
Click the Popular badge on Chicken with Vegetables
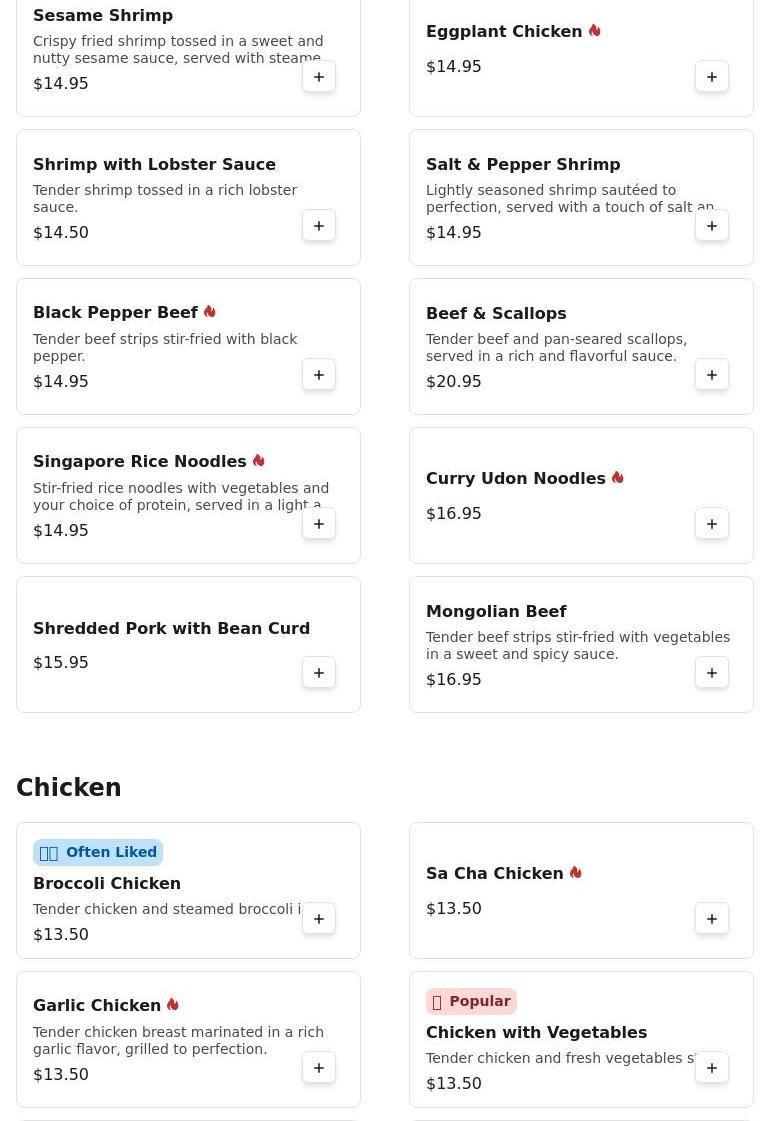tap(471, 1001)
